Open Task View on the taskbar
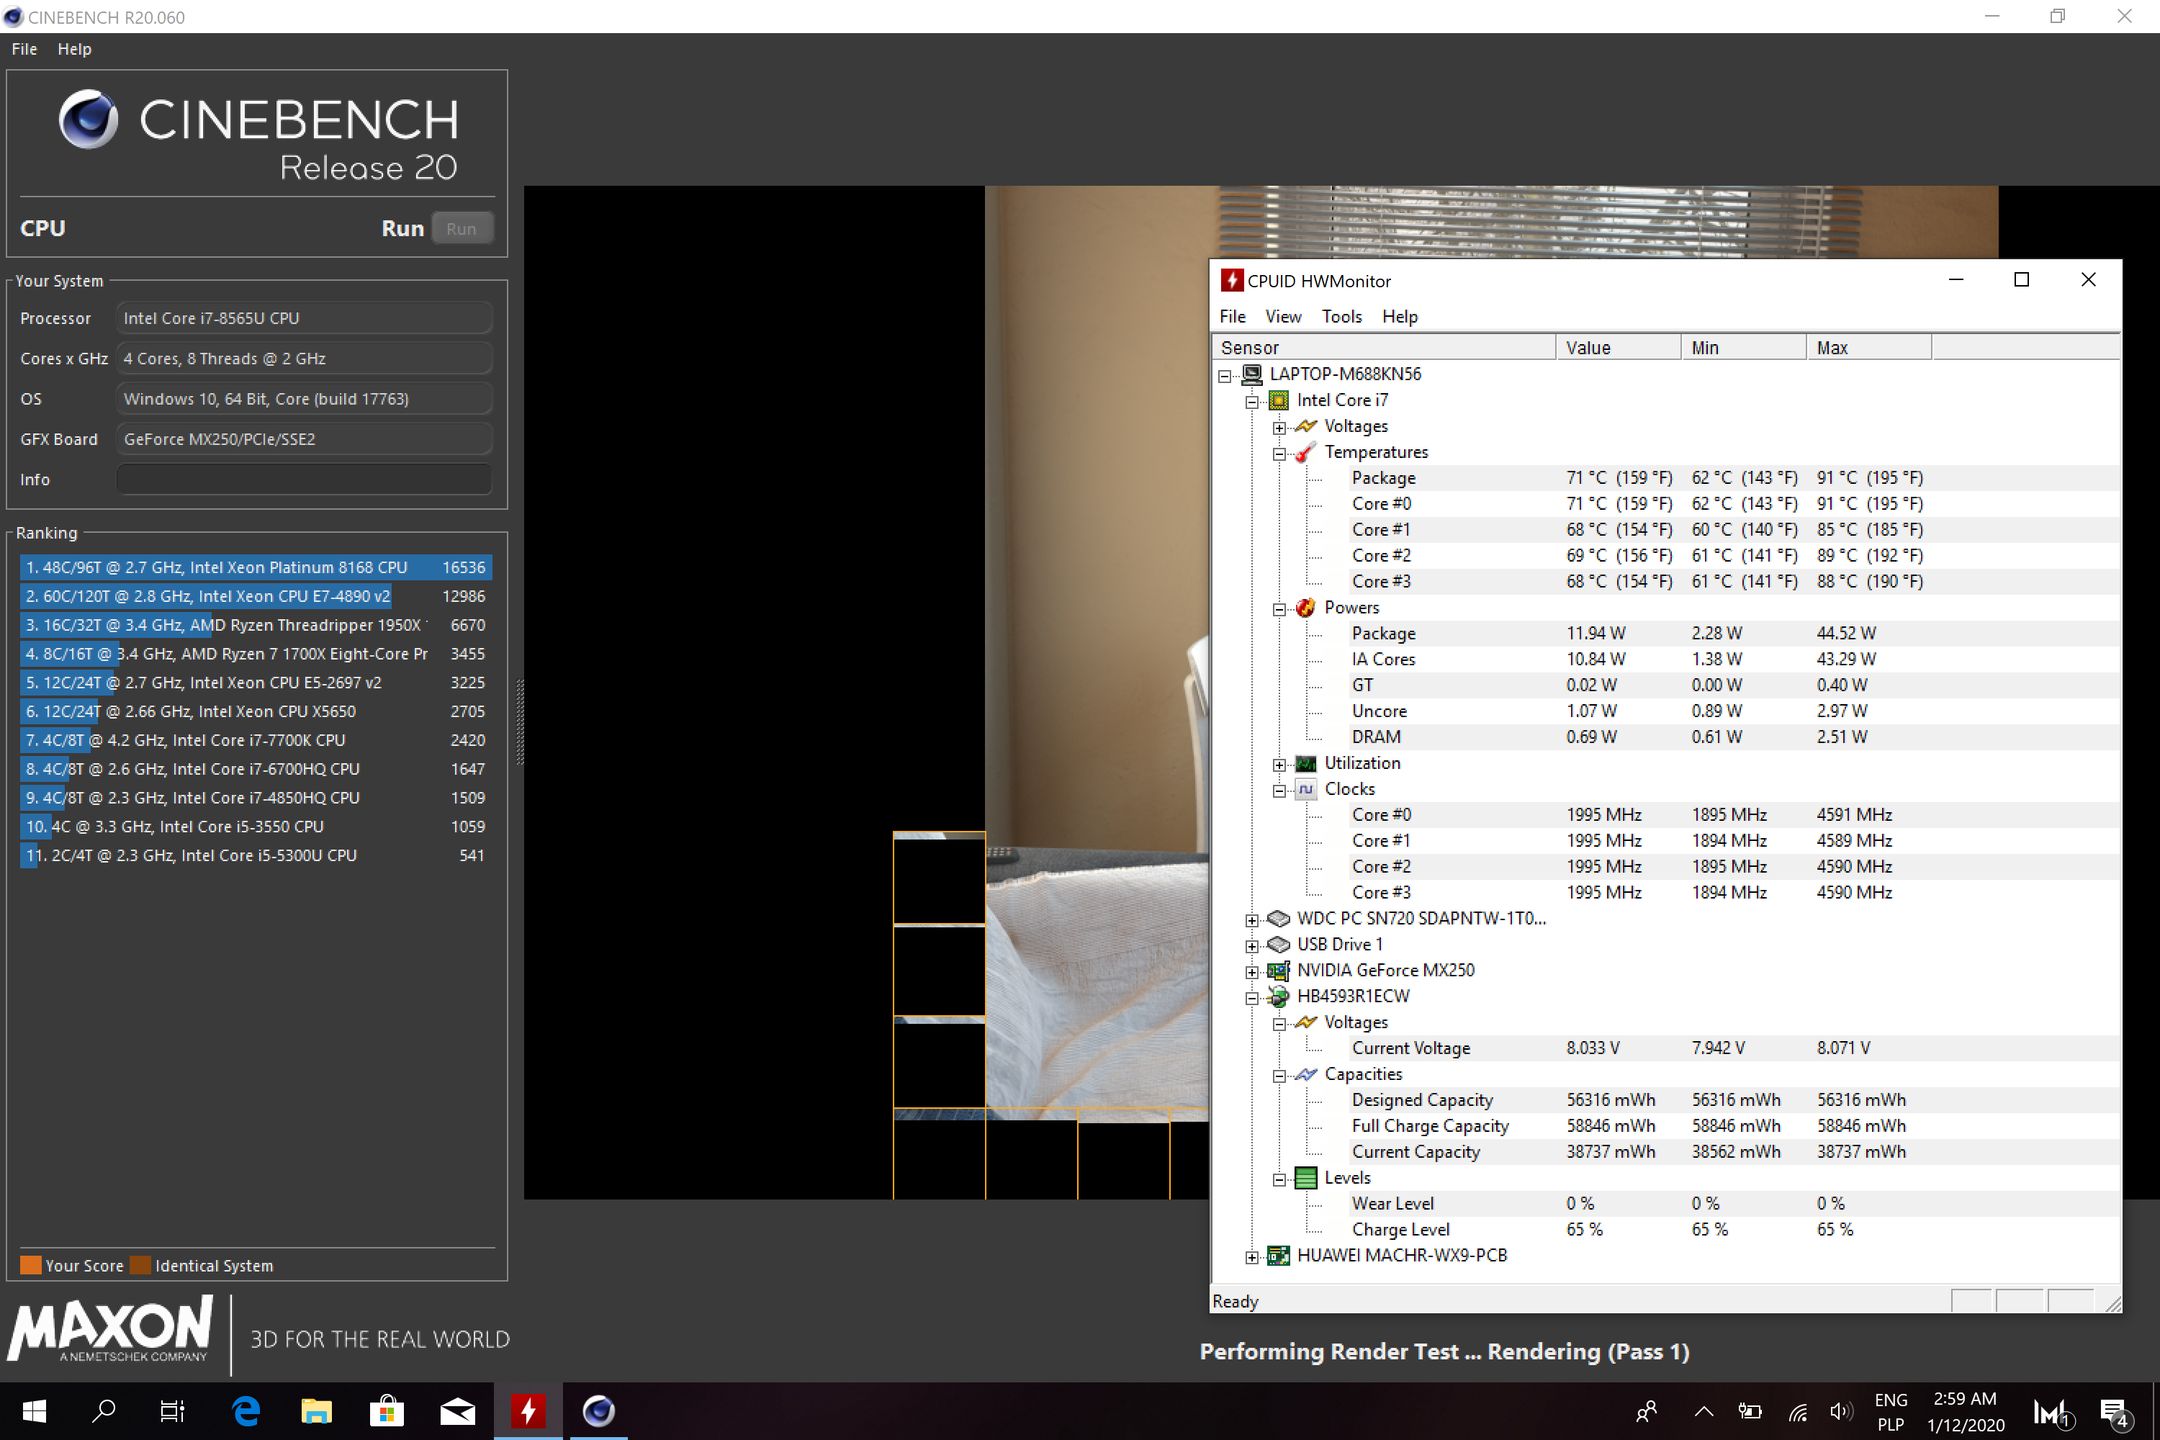This screenshot has height=1440, width=2160. pyautogui.click(x=173, y=1411)
